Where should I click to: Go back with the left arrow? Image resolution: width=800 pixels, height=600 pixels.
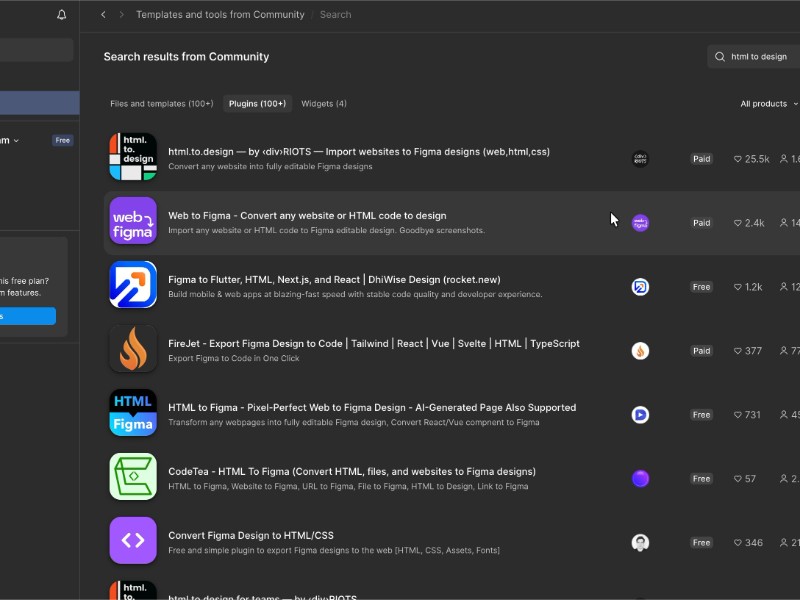pos(104,15)
